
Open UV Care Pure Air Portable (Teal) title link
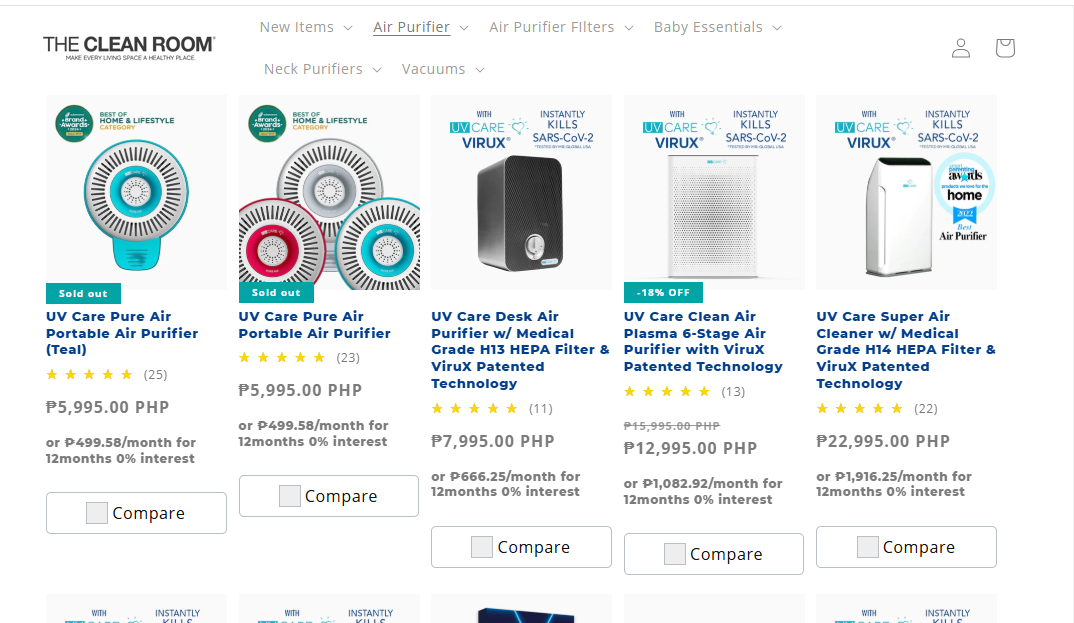[x=122, y=333]
